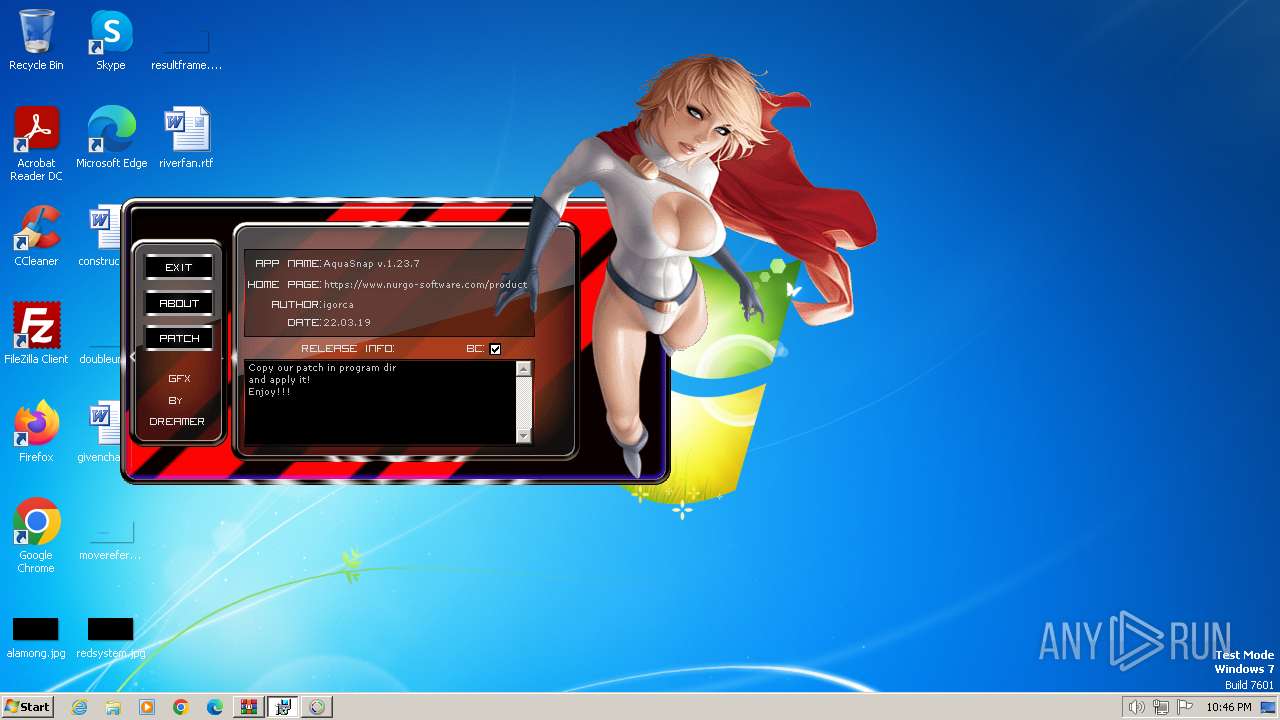Viewport: 1280px width, 720px height.
Task: Select the moverefer desktop file
Action: tap(110, 540)
